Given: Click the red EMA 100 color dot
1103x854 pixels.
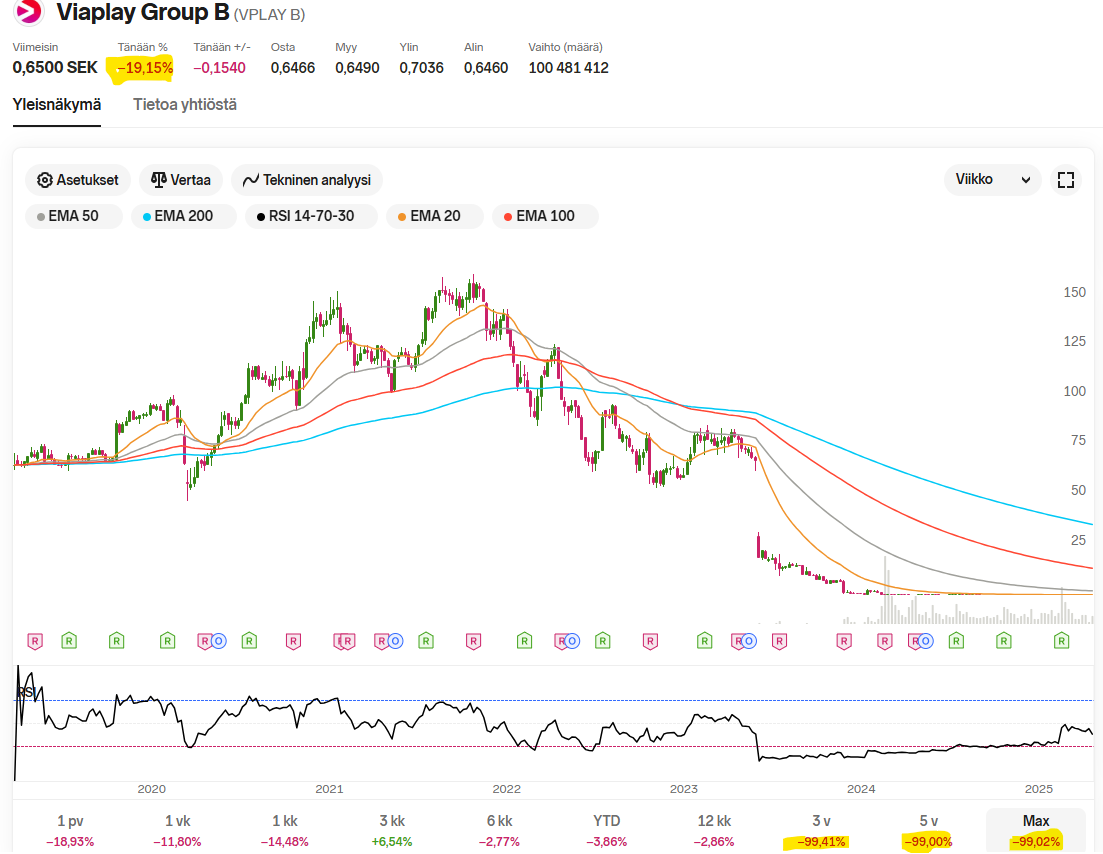Looking at the screenshot, I should pyautogui.click(x=507, y=216).
